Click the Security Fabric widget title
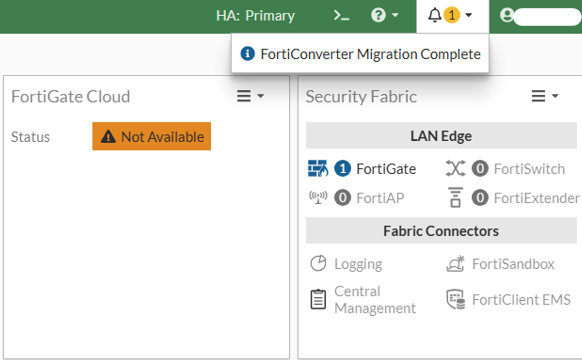This screenshot has height=360, width=582. click(x=361, y=96)
